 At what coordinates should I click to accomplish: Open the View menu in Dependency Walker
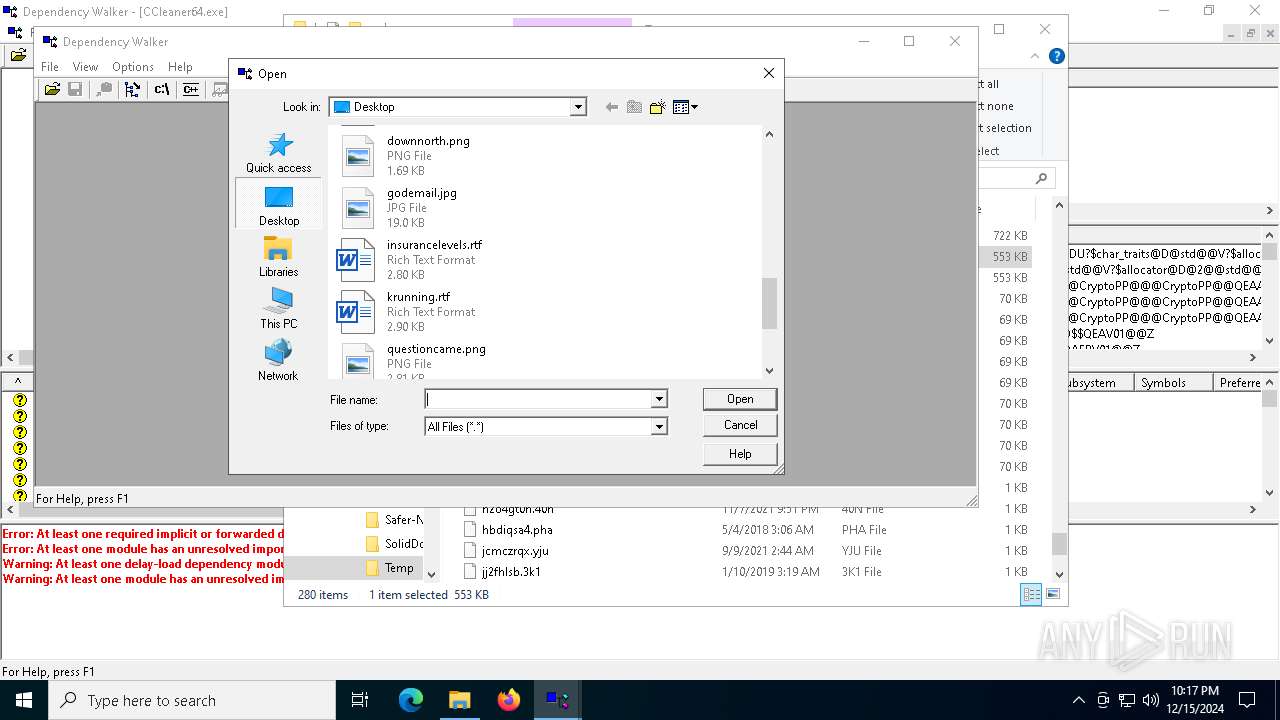tap(86, 67)
